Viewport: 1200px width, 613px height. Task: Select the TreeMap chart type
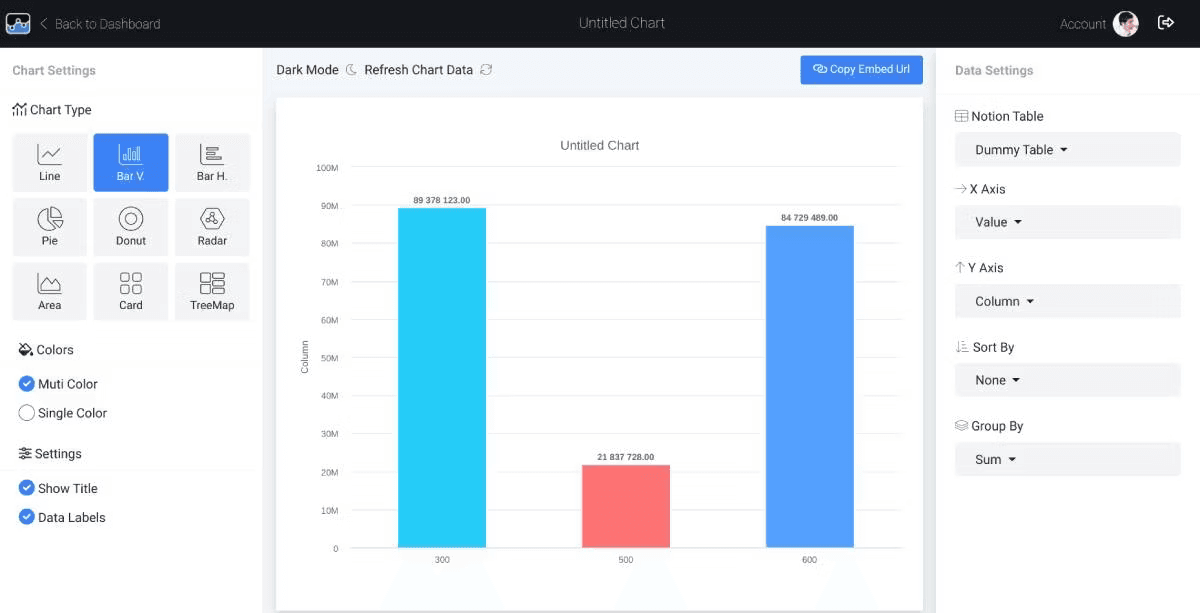212,290
